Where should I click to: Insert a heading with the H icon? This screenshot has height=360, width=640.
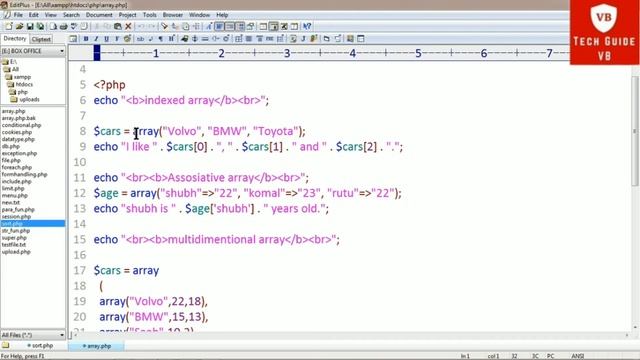coord(171,39)
